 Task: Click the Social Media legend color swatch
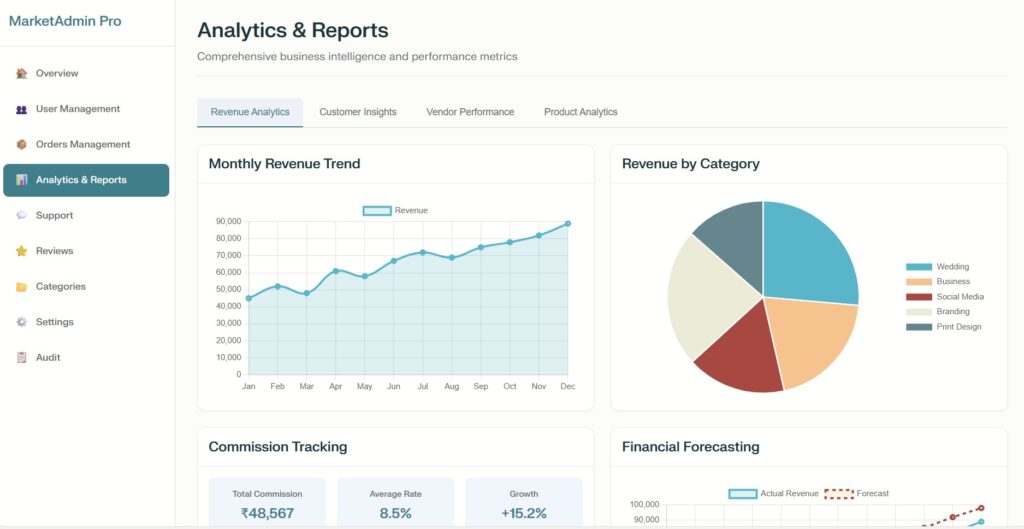tap(918, 297)
